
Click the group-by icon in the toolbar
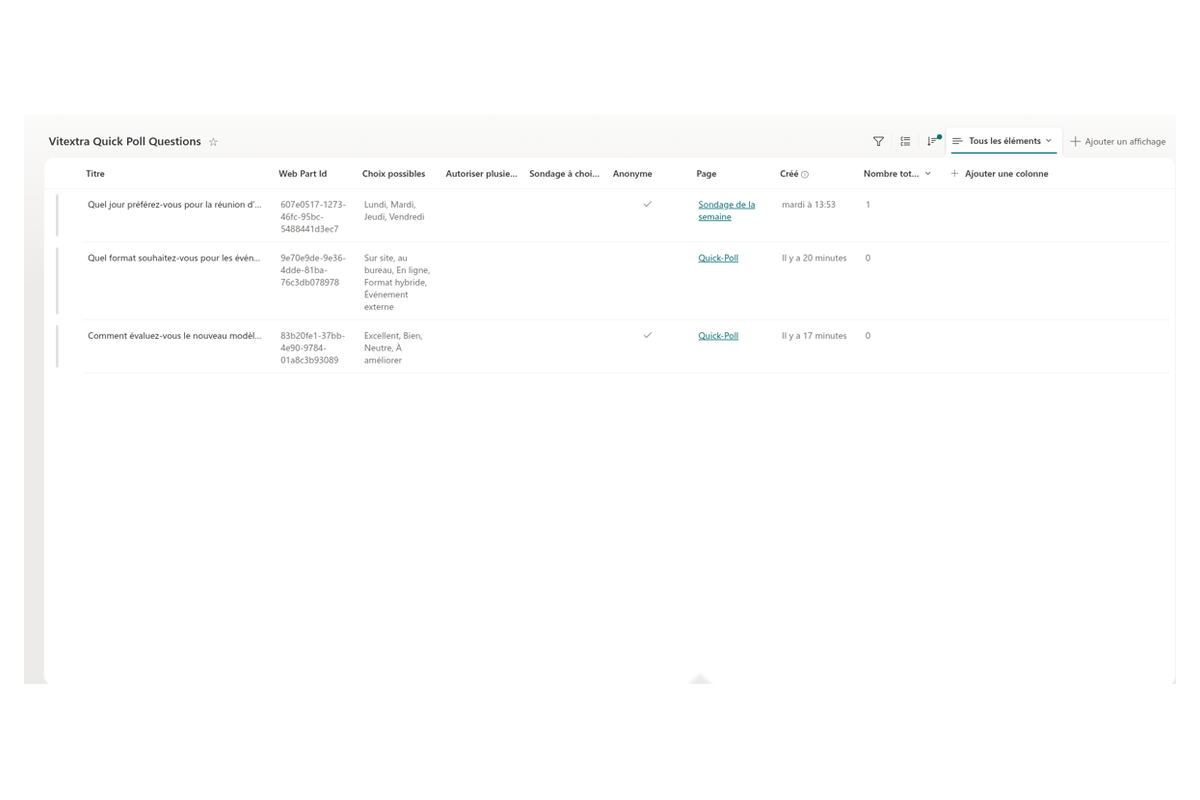[x=905, y=142]
